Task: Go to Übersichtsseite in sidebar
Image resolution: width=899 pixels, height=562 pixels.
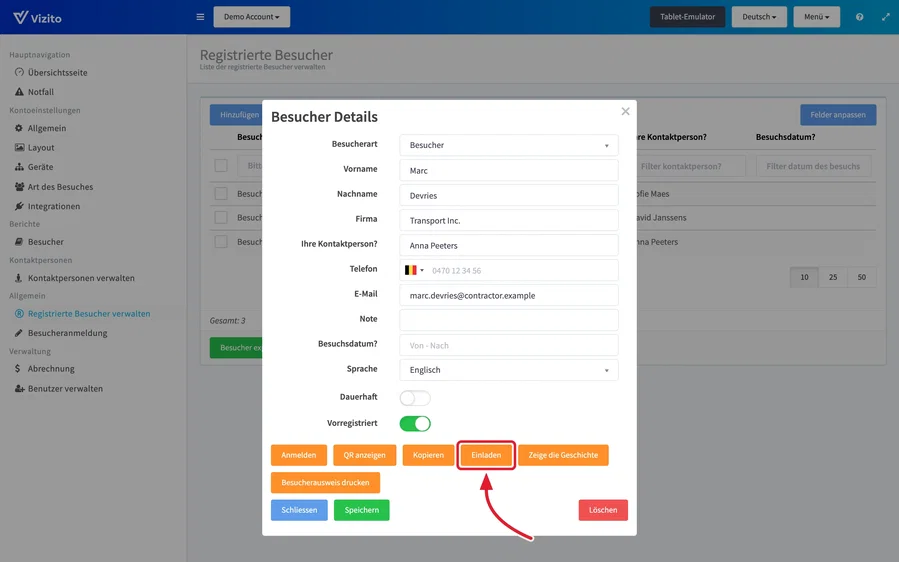Action: point(57,72)
